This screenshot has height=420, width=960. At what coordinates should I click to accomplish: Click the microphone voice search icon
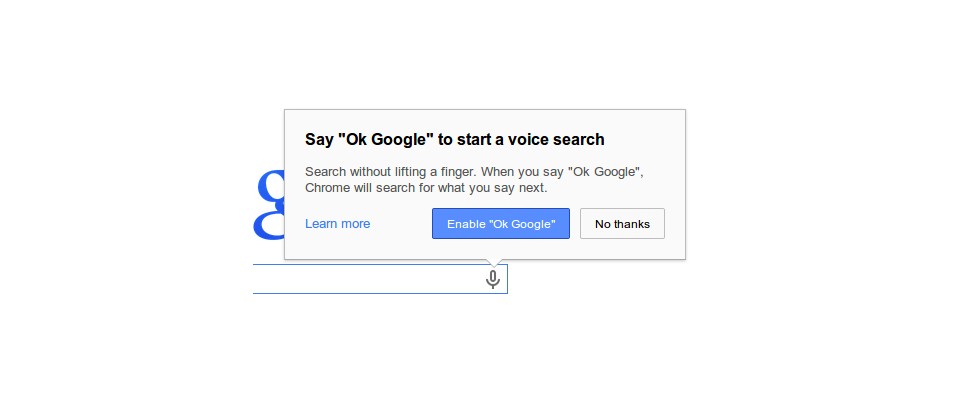pyautogui.click(x=492, y=279)
